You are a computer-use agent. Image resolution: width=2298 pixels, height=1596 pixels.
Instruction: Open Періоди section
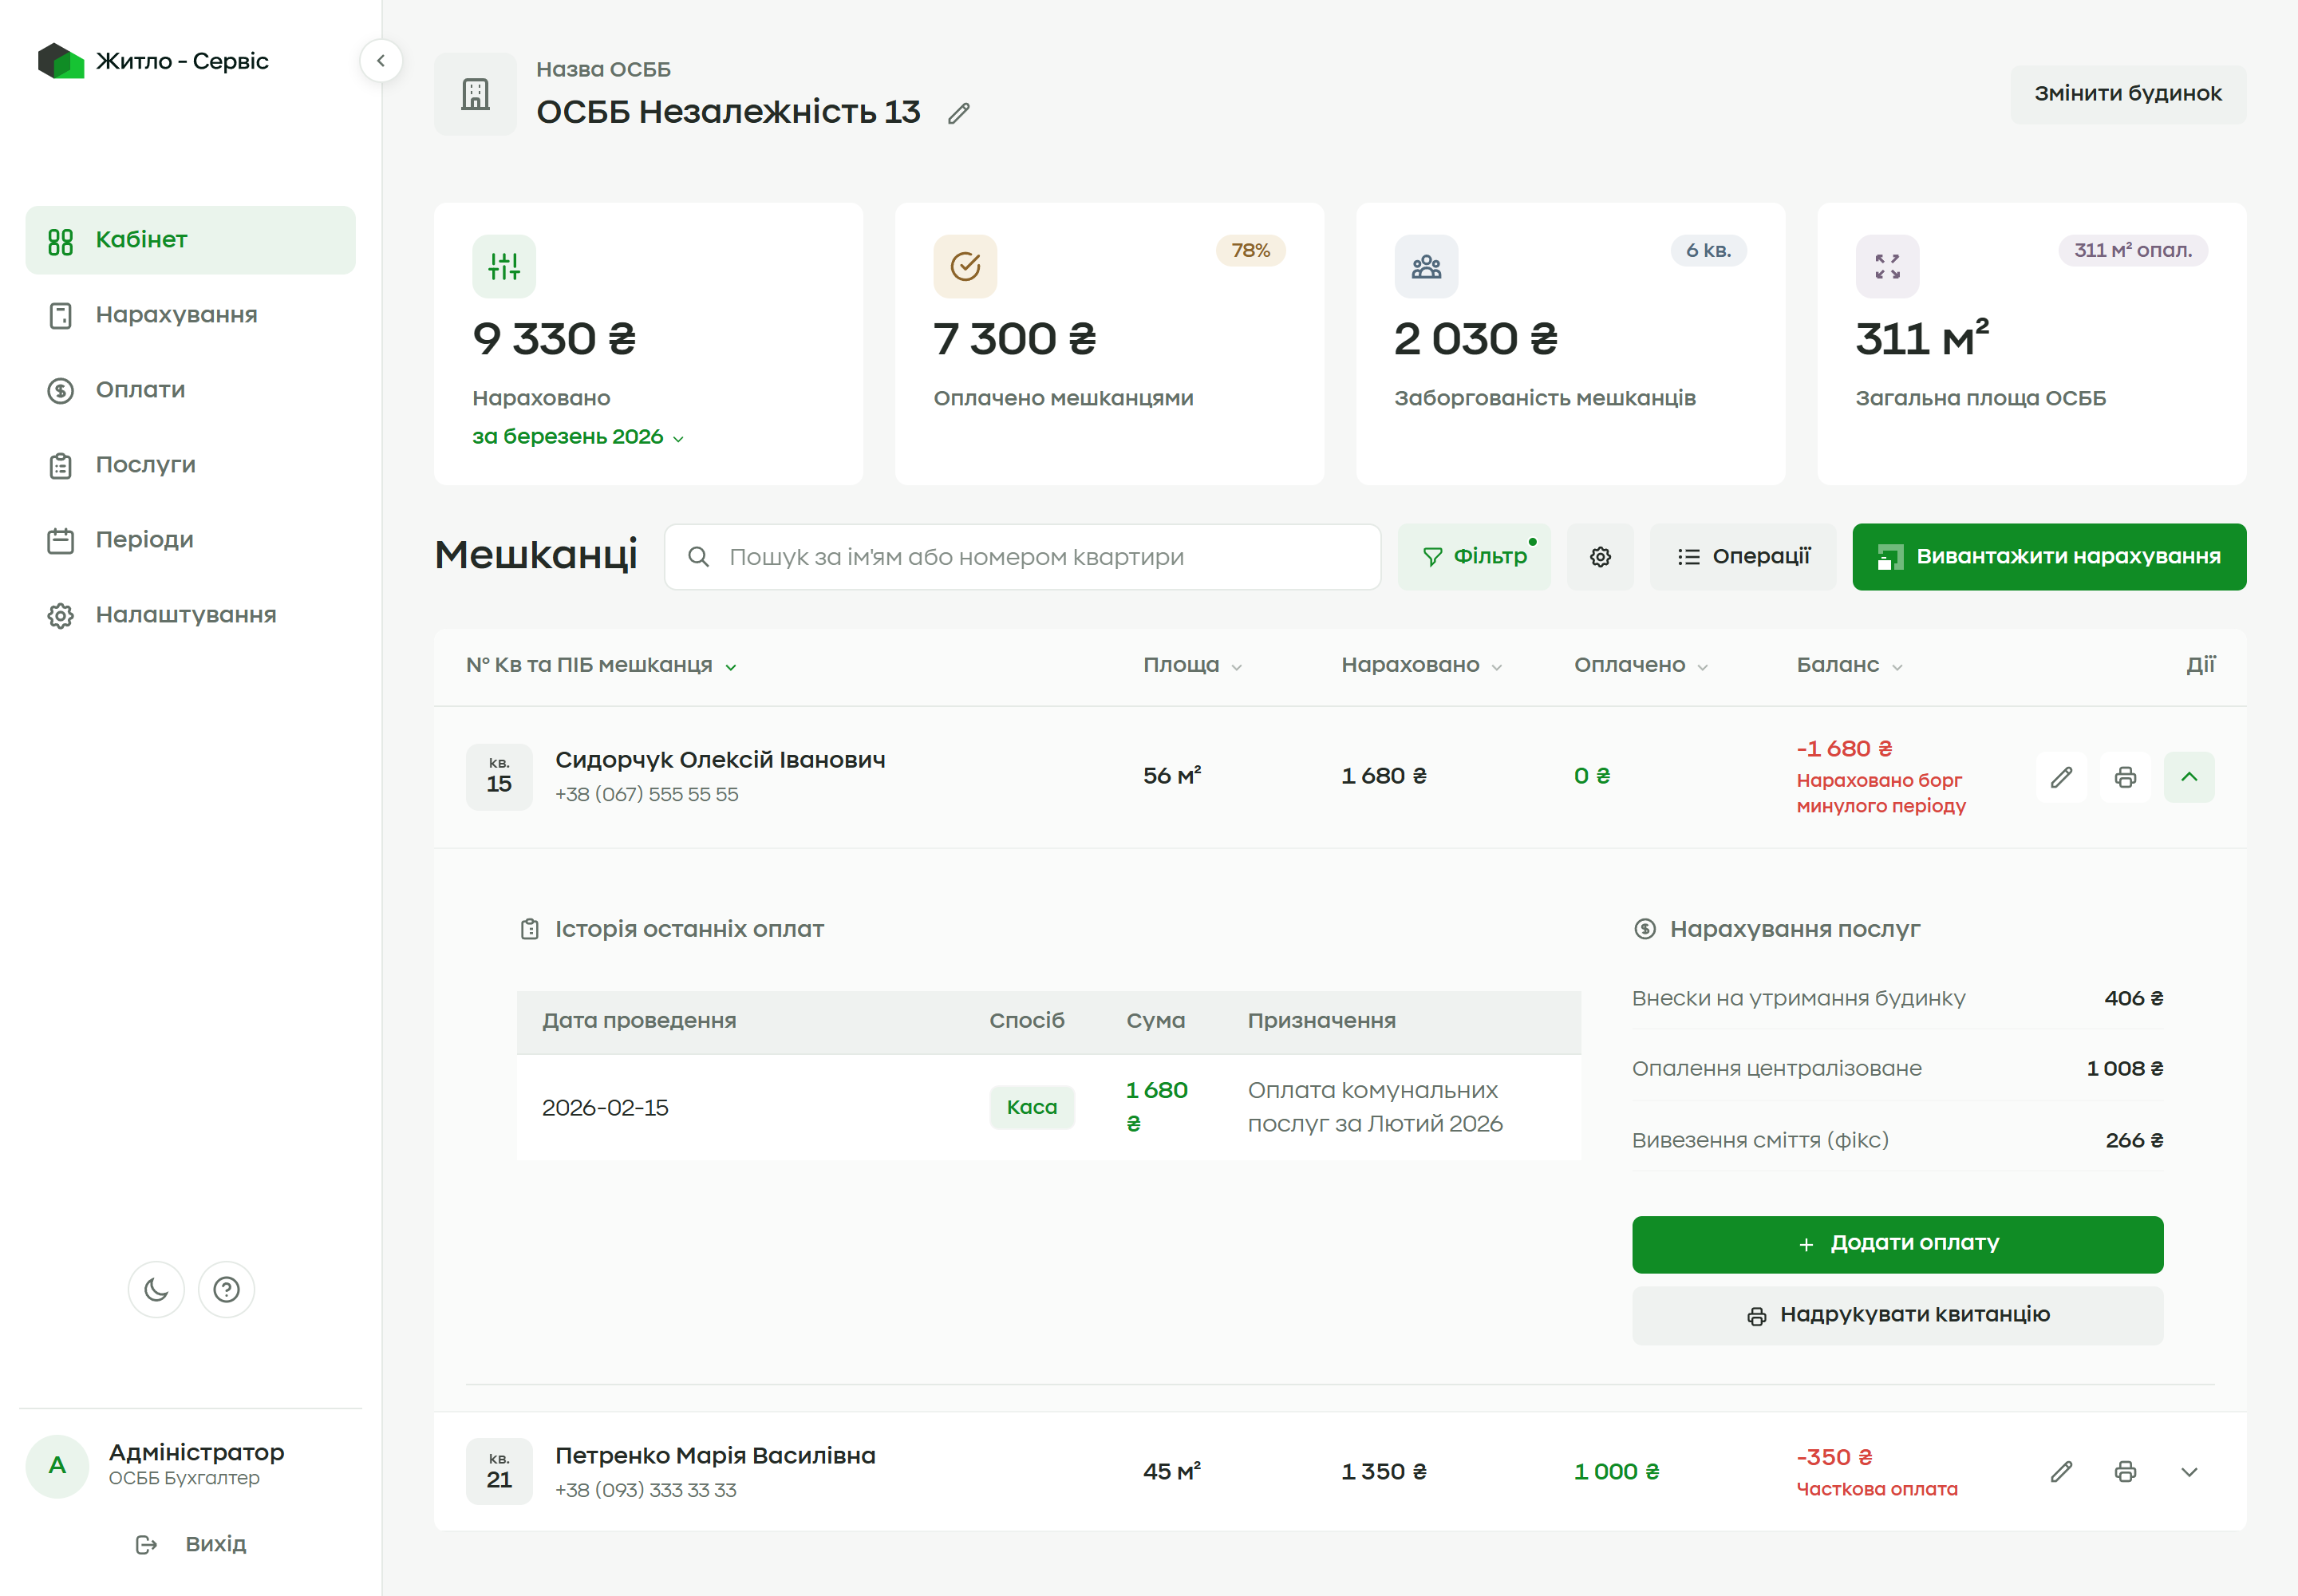coord(190,540)
